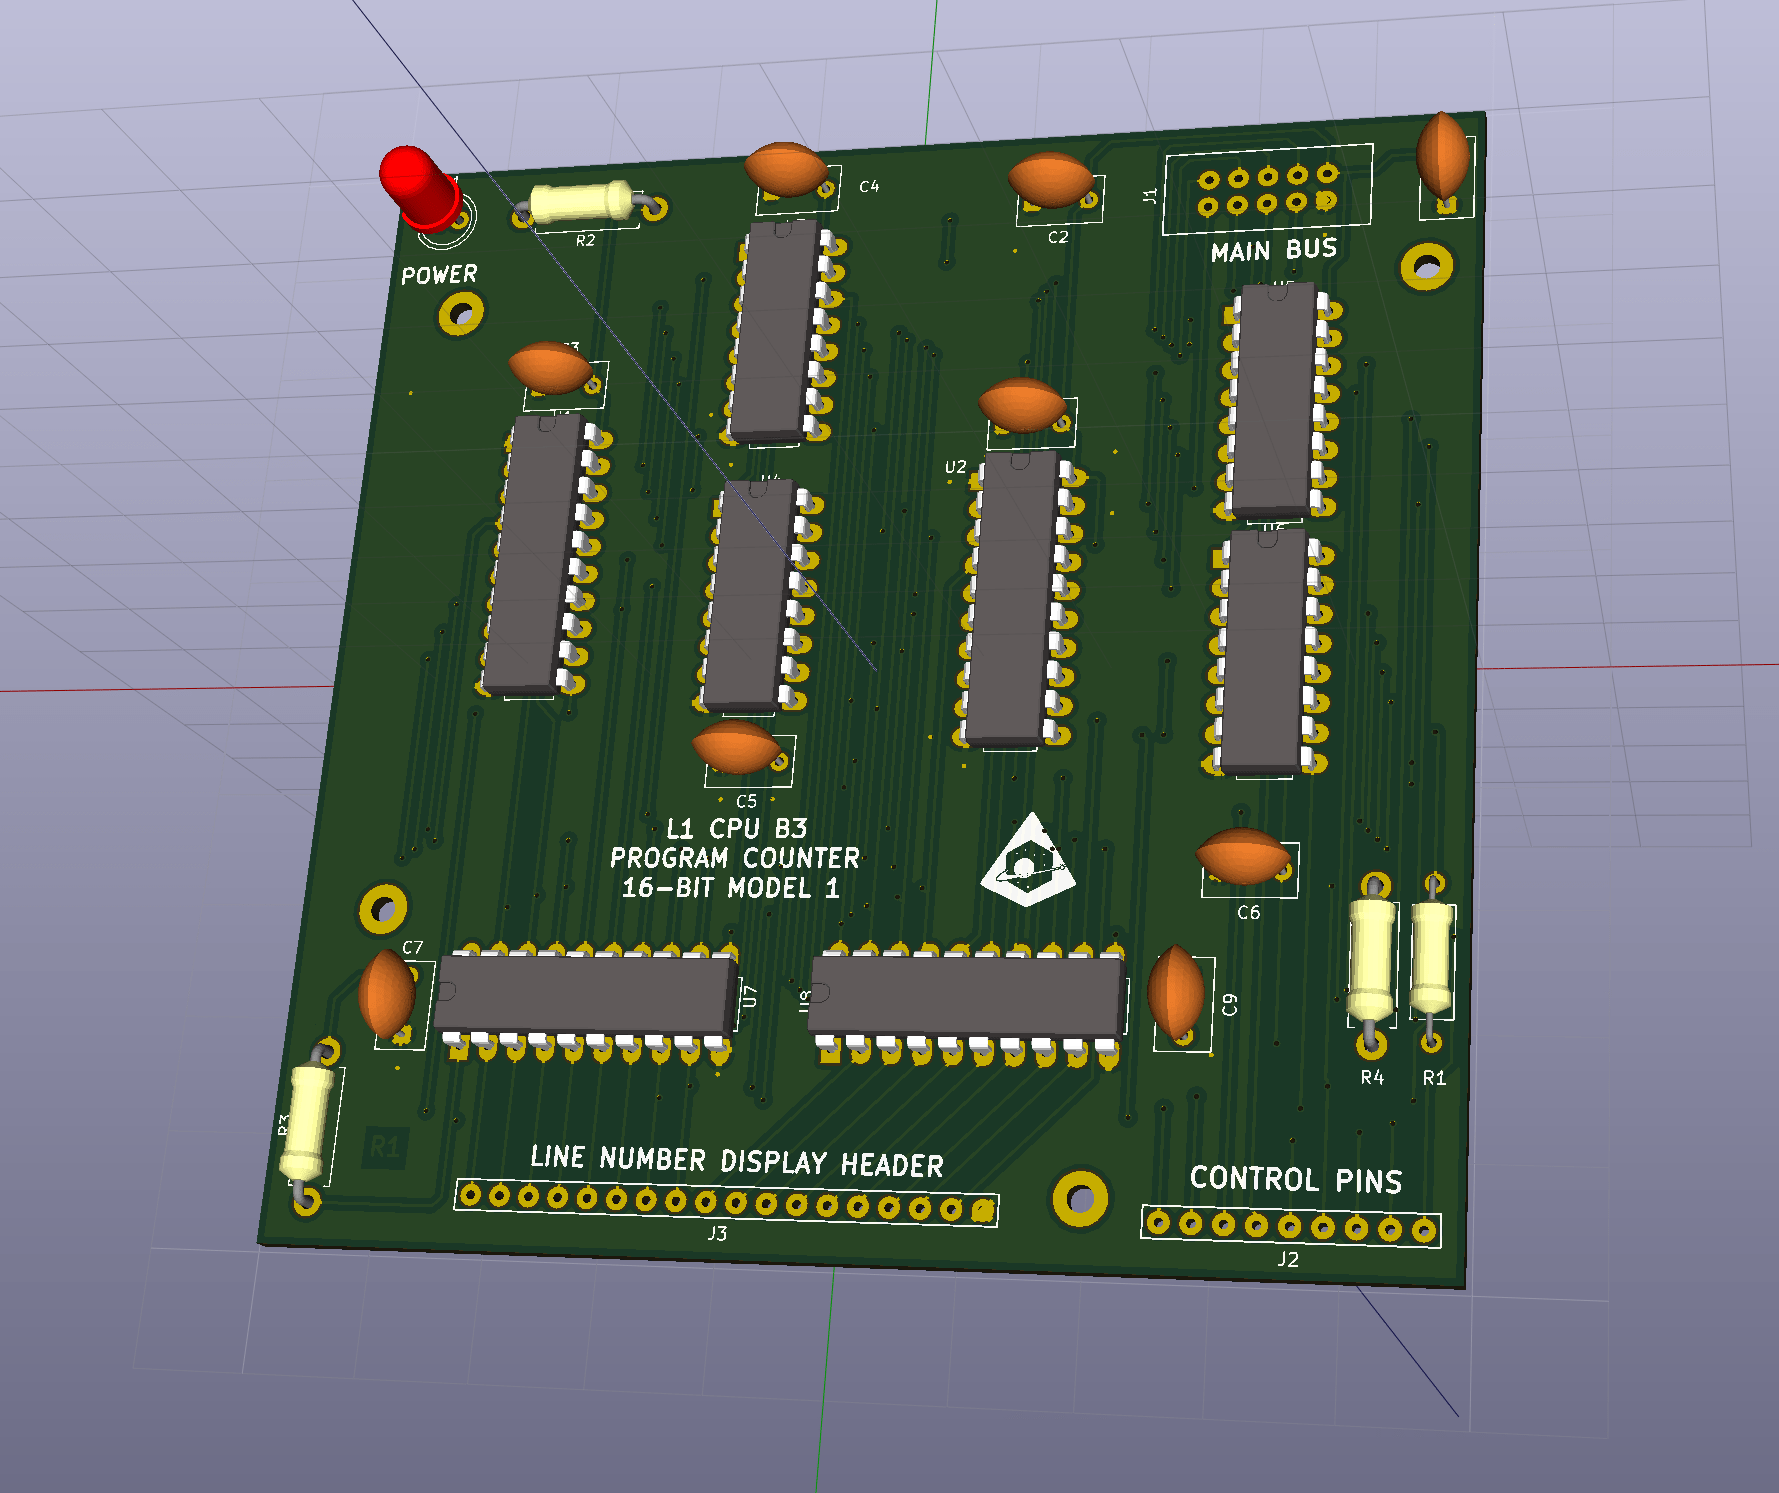
Task: Click the L1 CPU B3 silkscreen text
Action: pyautogui.click(x=737, y=829)
